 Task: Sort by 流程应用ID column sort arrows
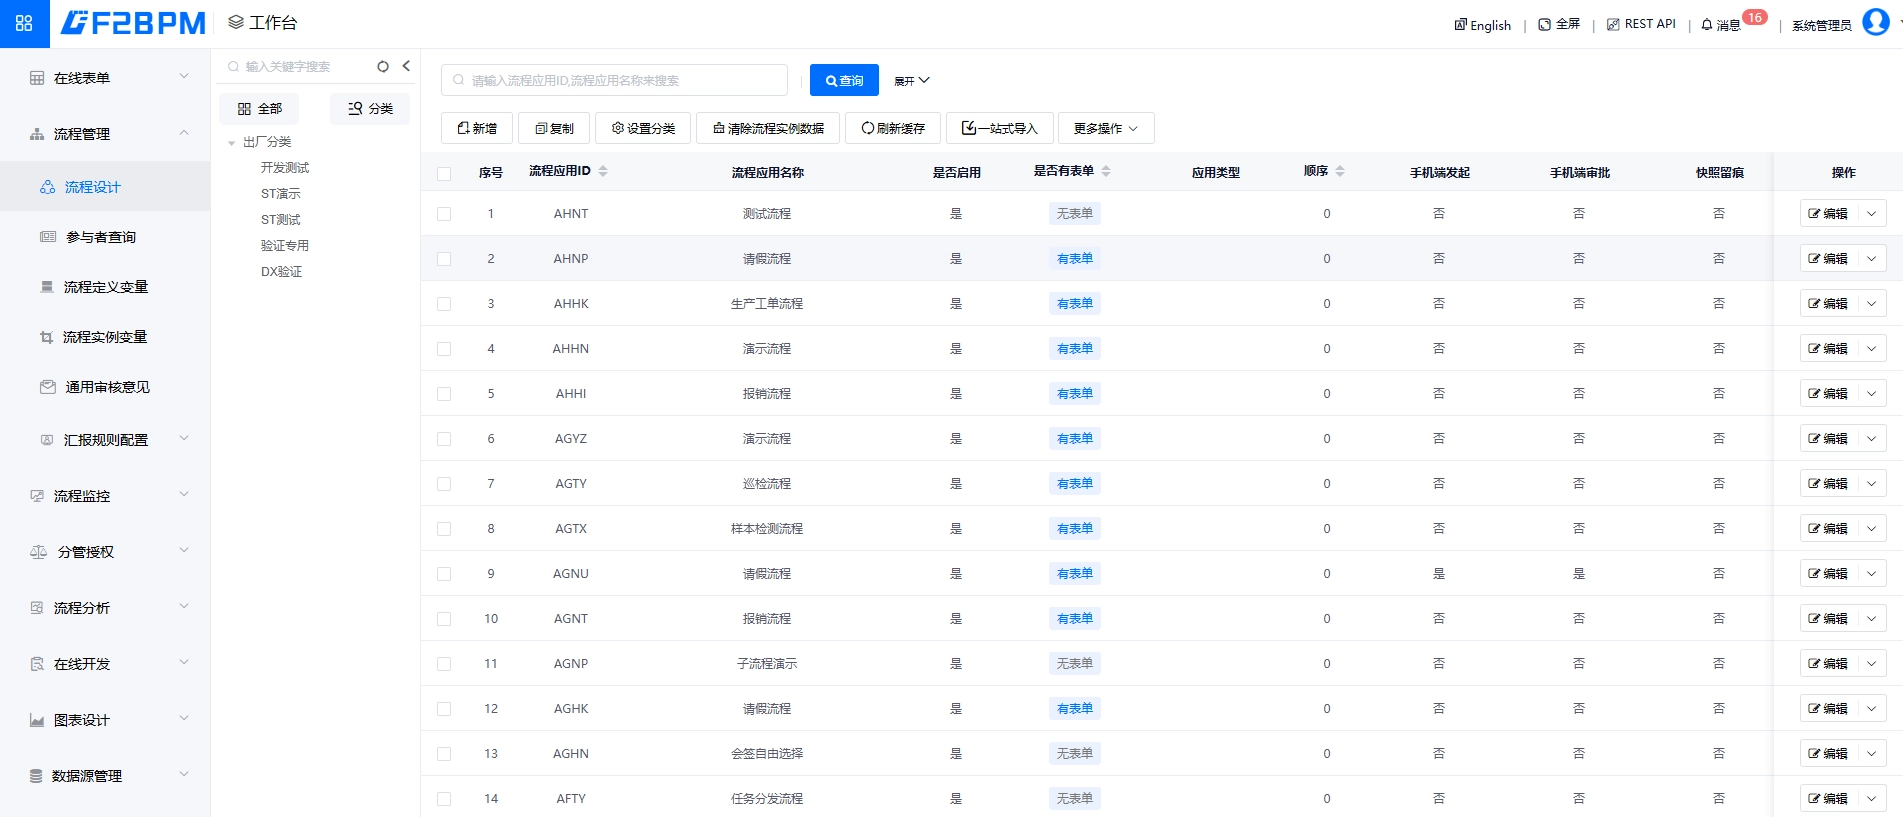click(603, 171)
